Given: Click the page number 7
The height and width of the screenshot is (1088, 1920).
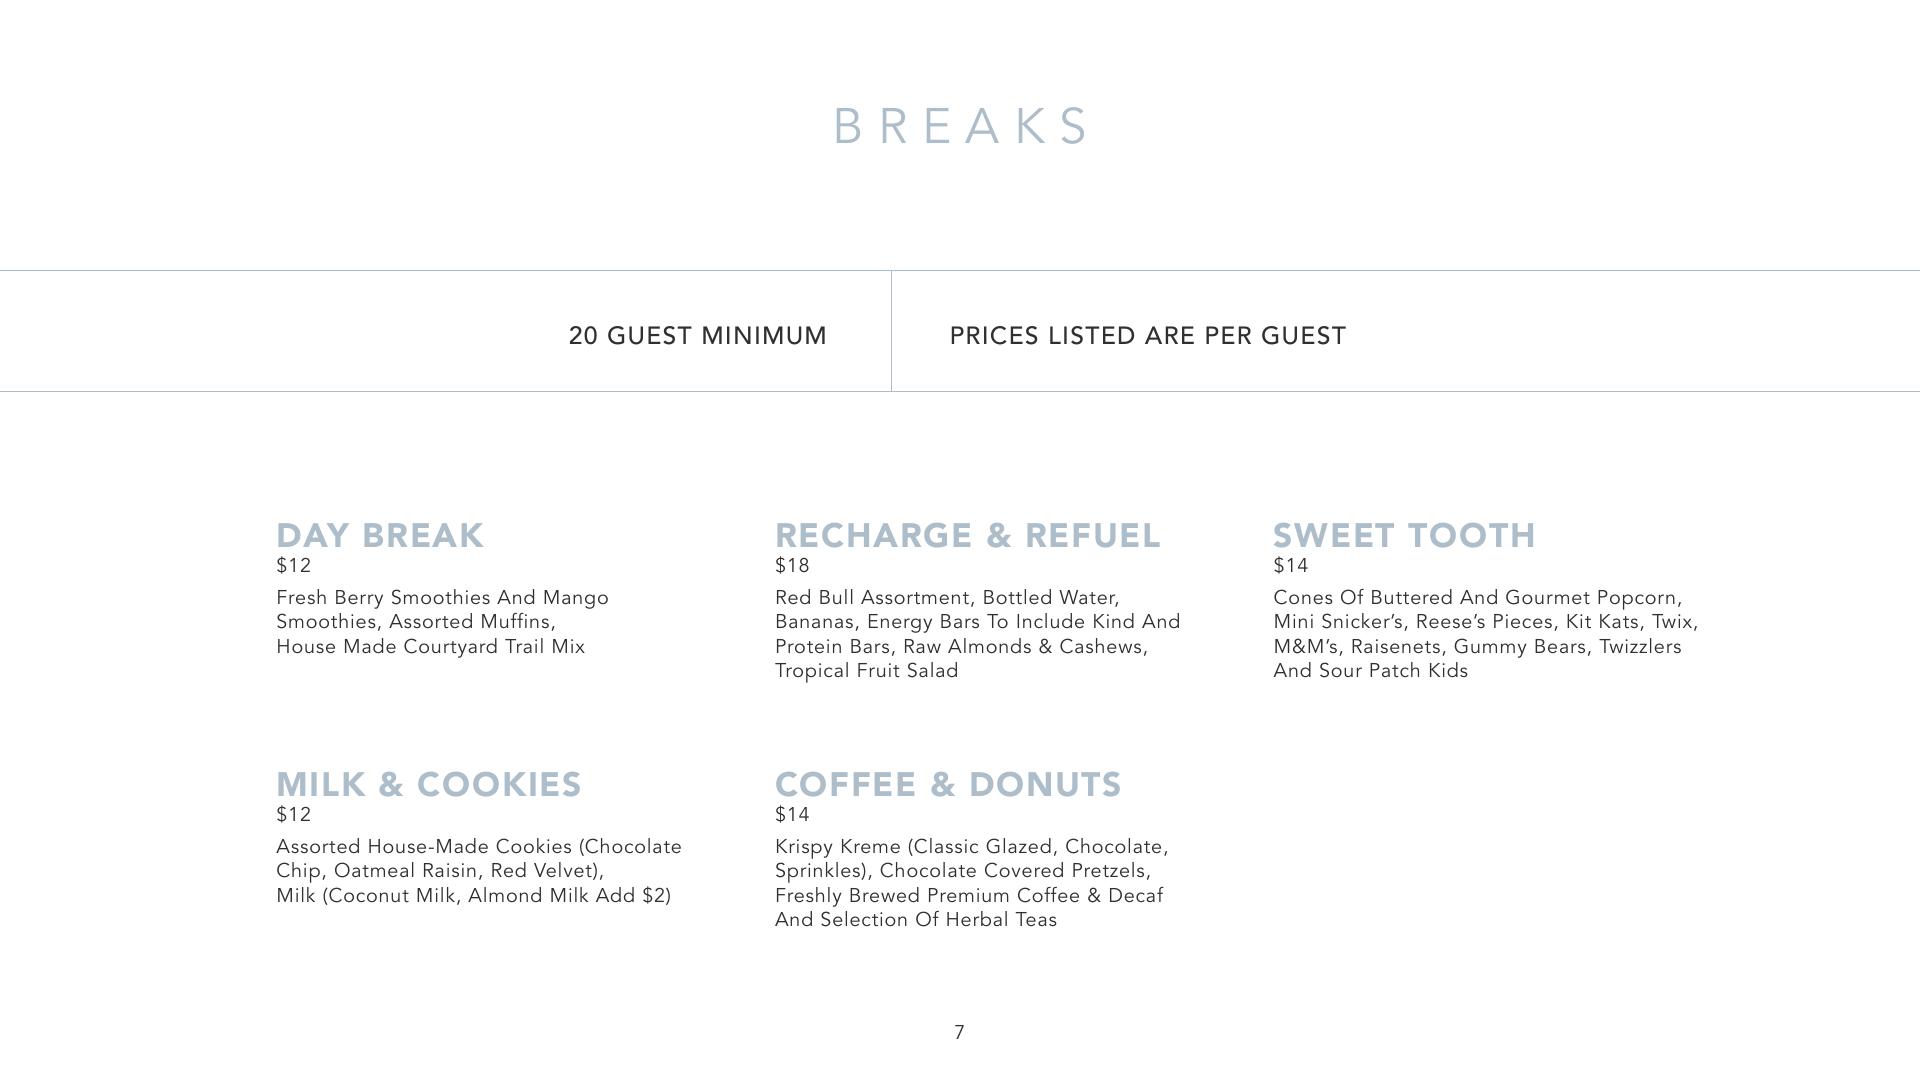Looking at the screenshot, I should (x=960, y=1032).
